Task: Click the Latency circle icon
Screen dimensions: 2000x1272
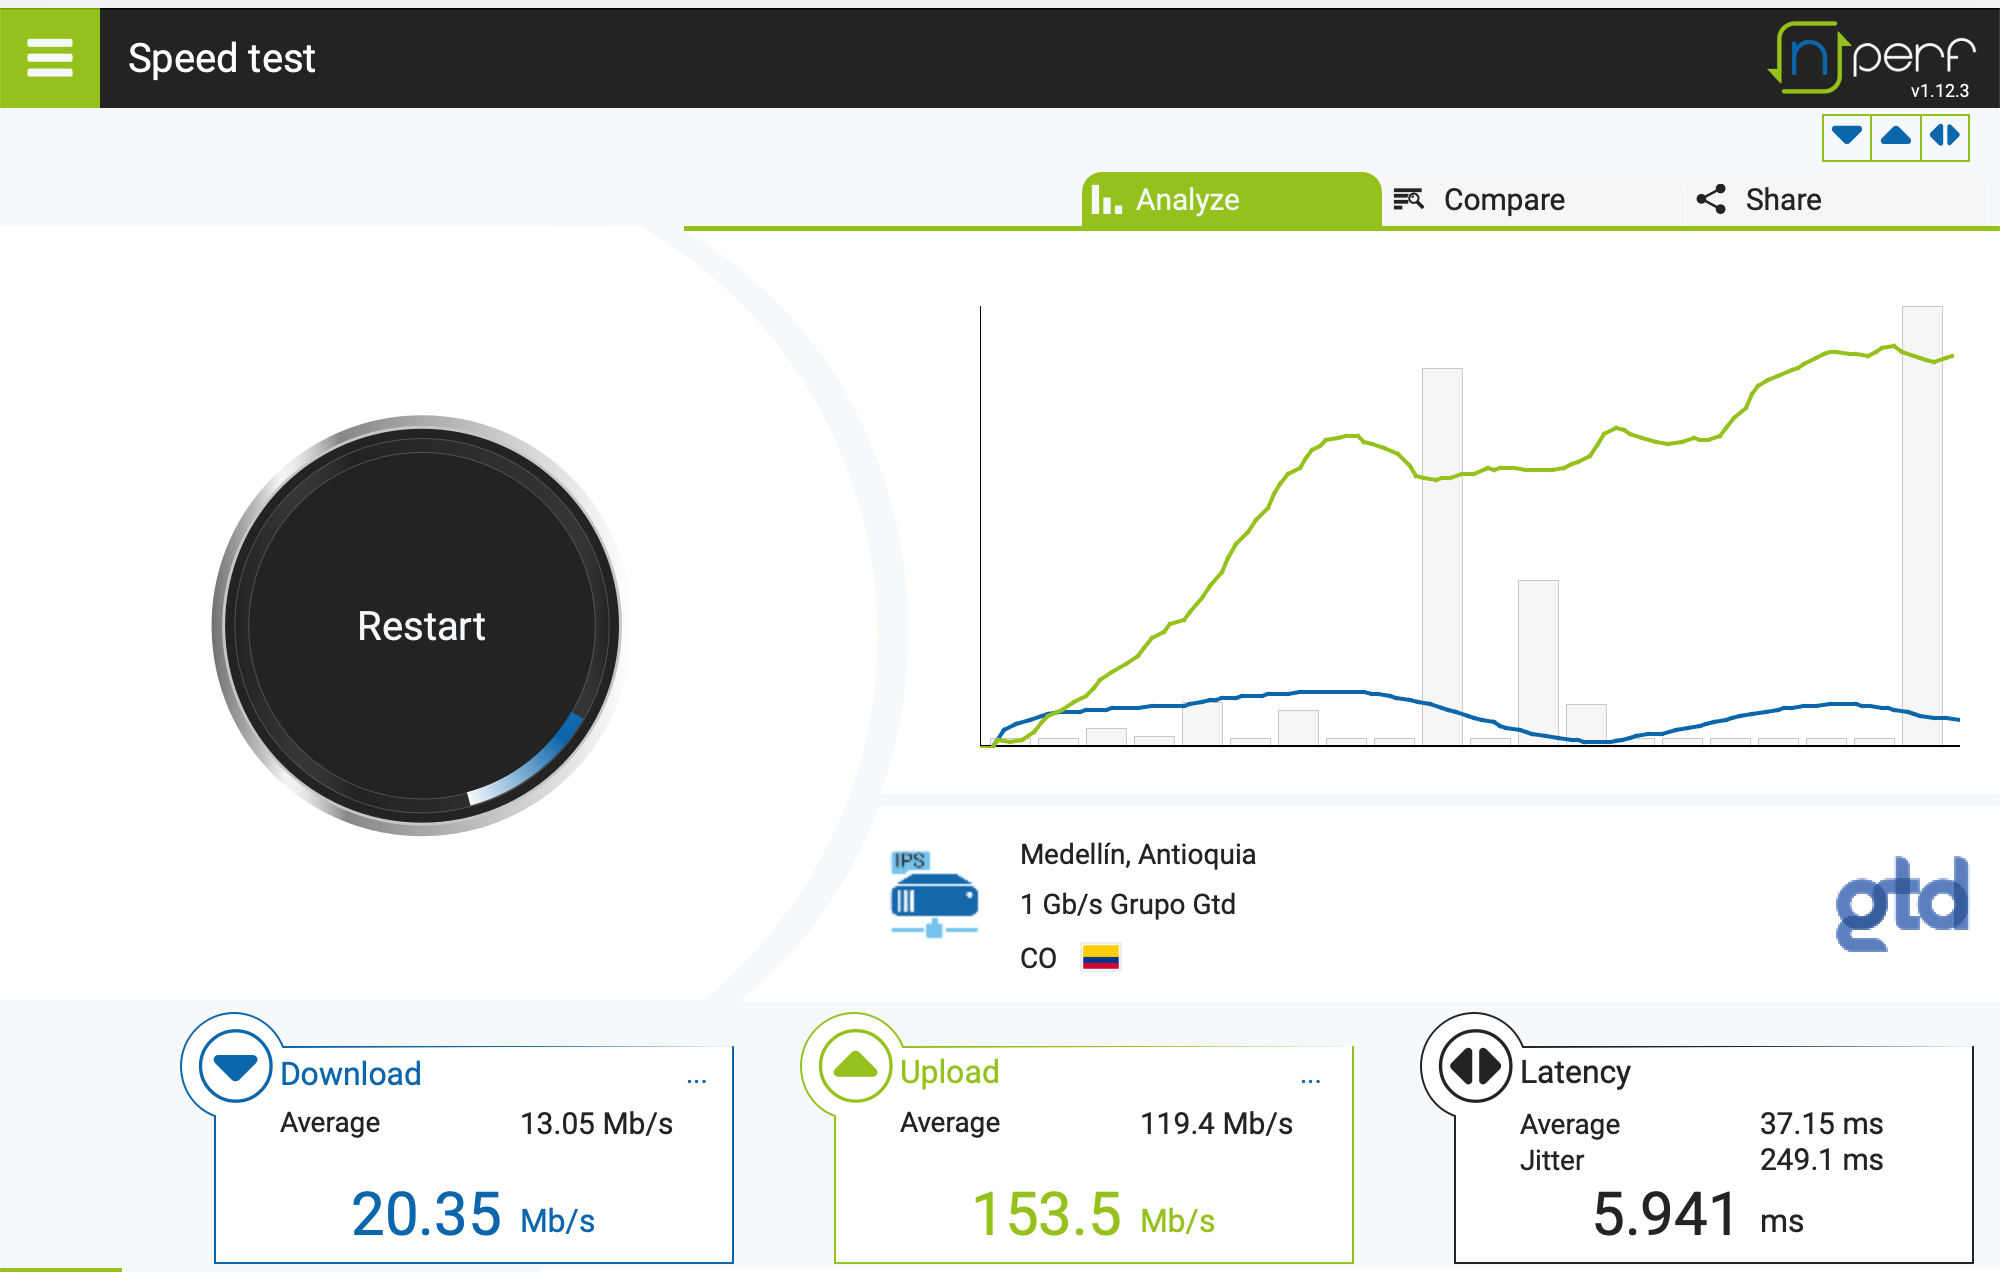Action: pyautogui.click(x=1475, y=1067)
